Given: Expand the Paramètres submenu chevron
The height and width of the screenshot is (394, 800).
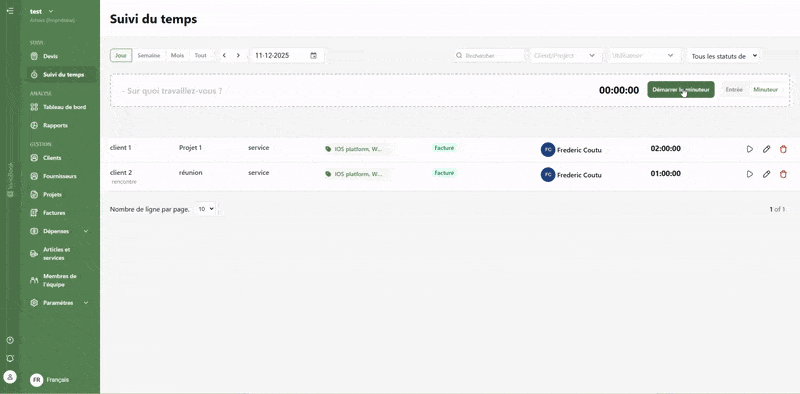Looking at the screenshot, I should (x=86, y=303).
